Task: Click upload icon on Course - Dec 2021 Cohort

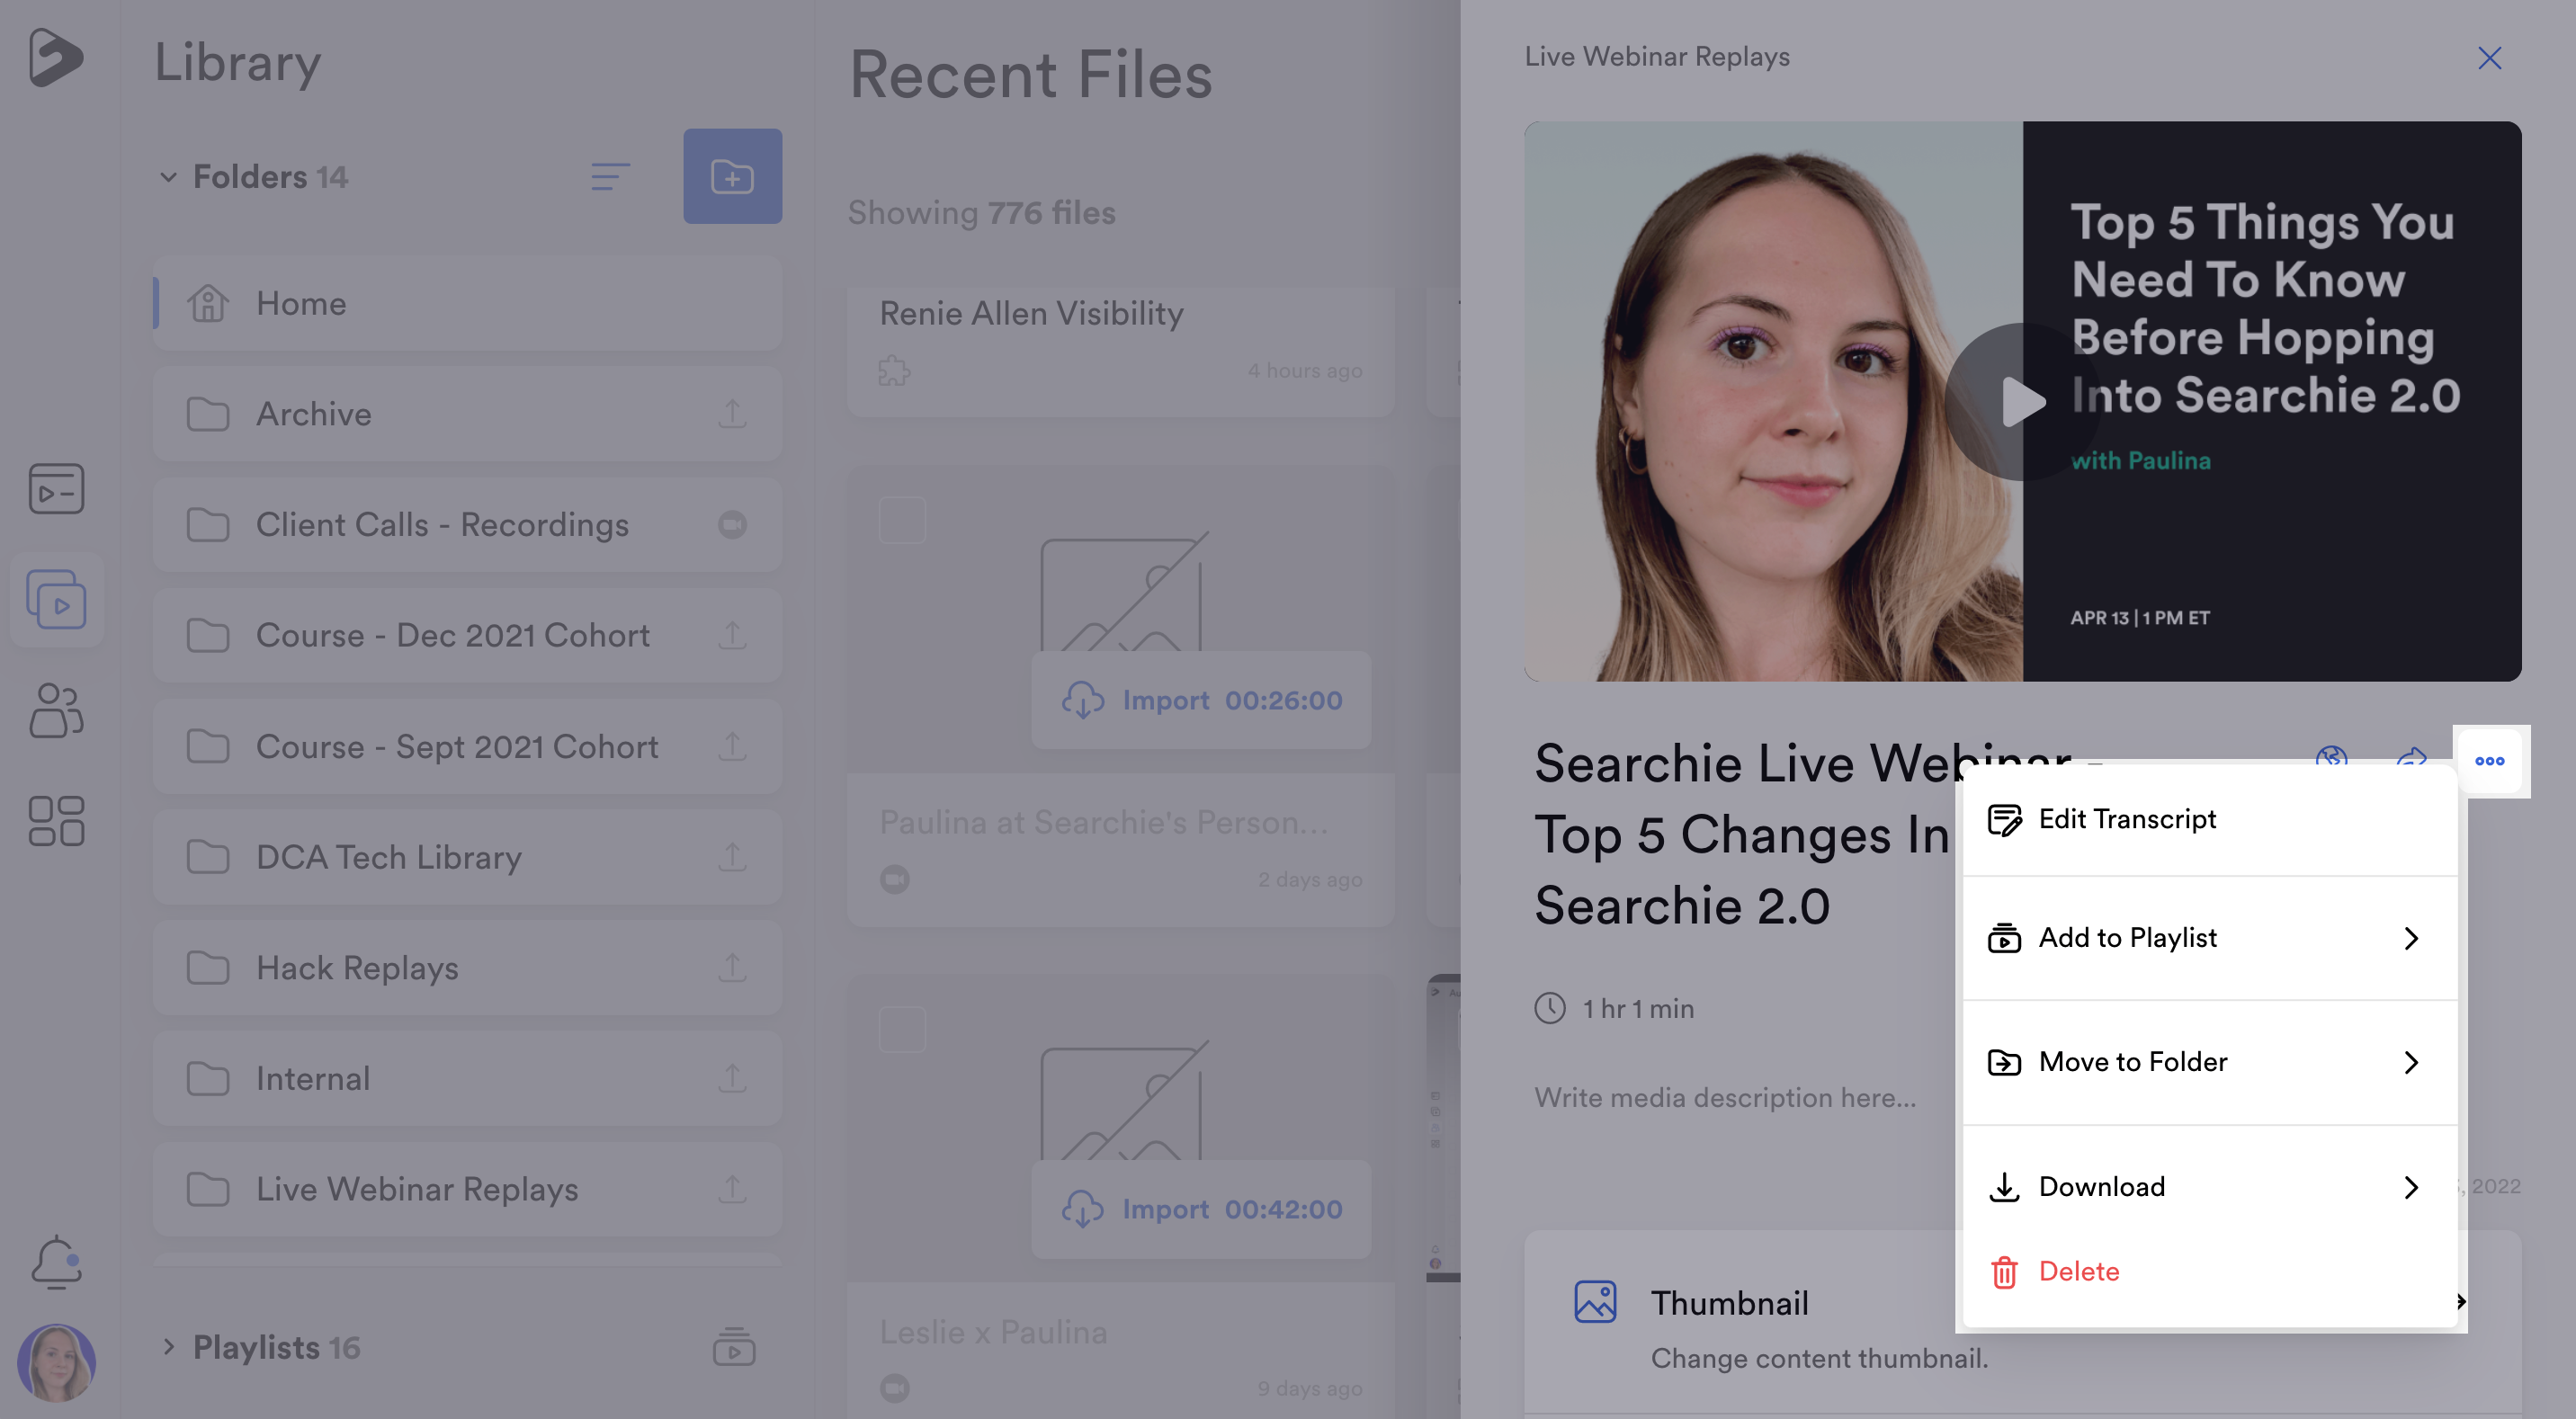Action: (732, 635)
